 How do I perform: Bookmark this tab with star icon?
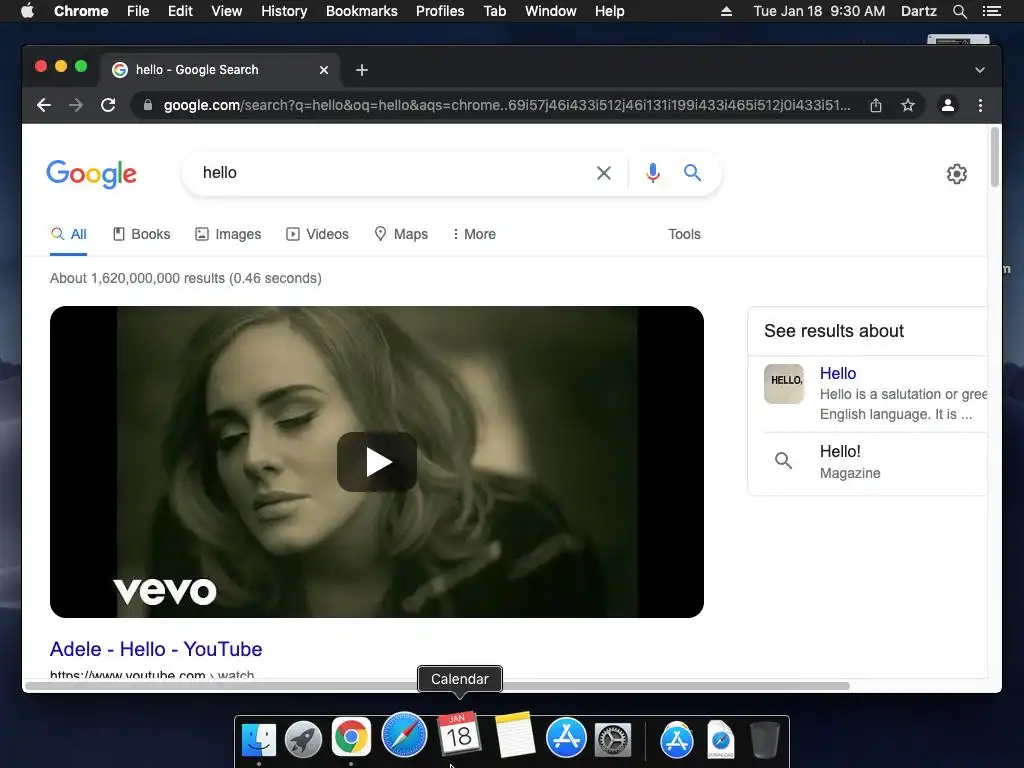[x=908, y=105]
